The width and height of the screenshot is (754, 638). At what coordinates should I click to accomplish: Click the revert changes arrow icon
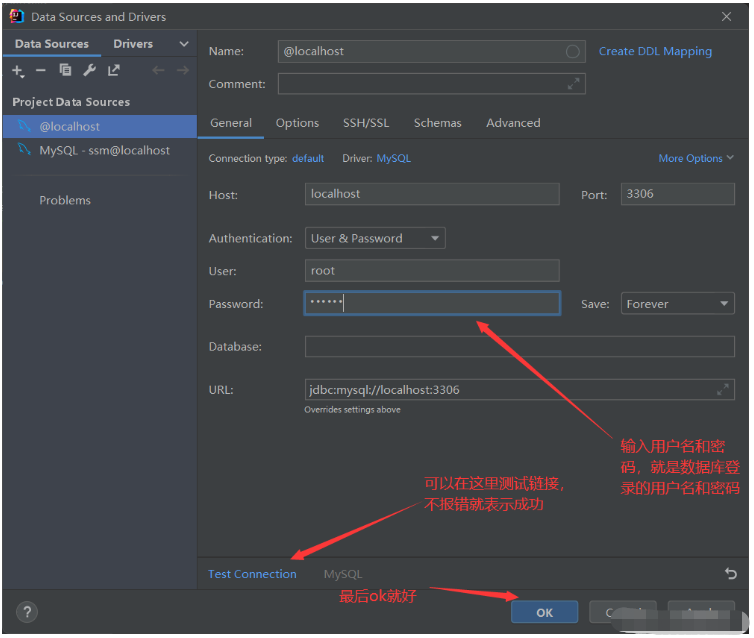click(x=730, y=574)
